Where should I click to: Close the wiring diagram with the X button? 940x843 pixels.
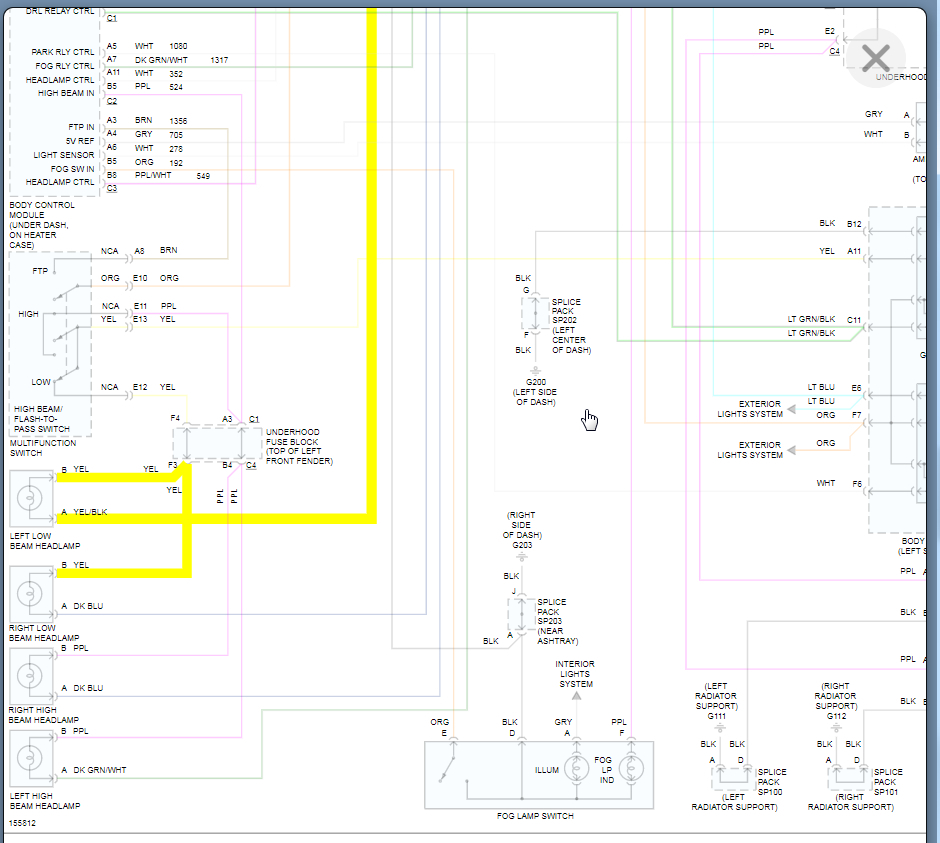point(876,58)
